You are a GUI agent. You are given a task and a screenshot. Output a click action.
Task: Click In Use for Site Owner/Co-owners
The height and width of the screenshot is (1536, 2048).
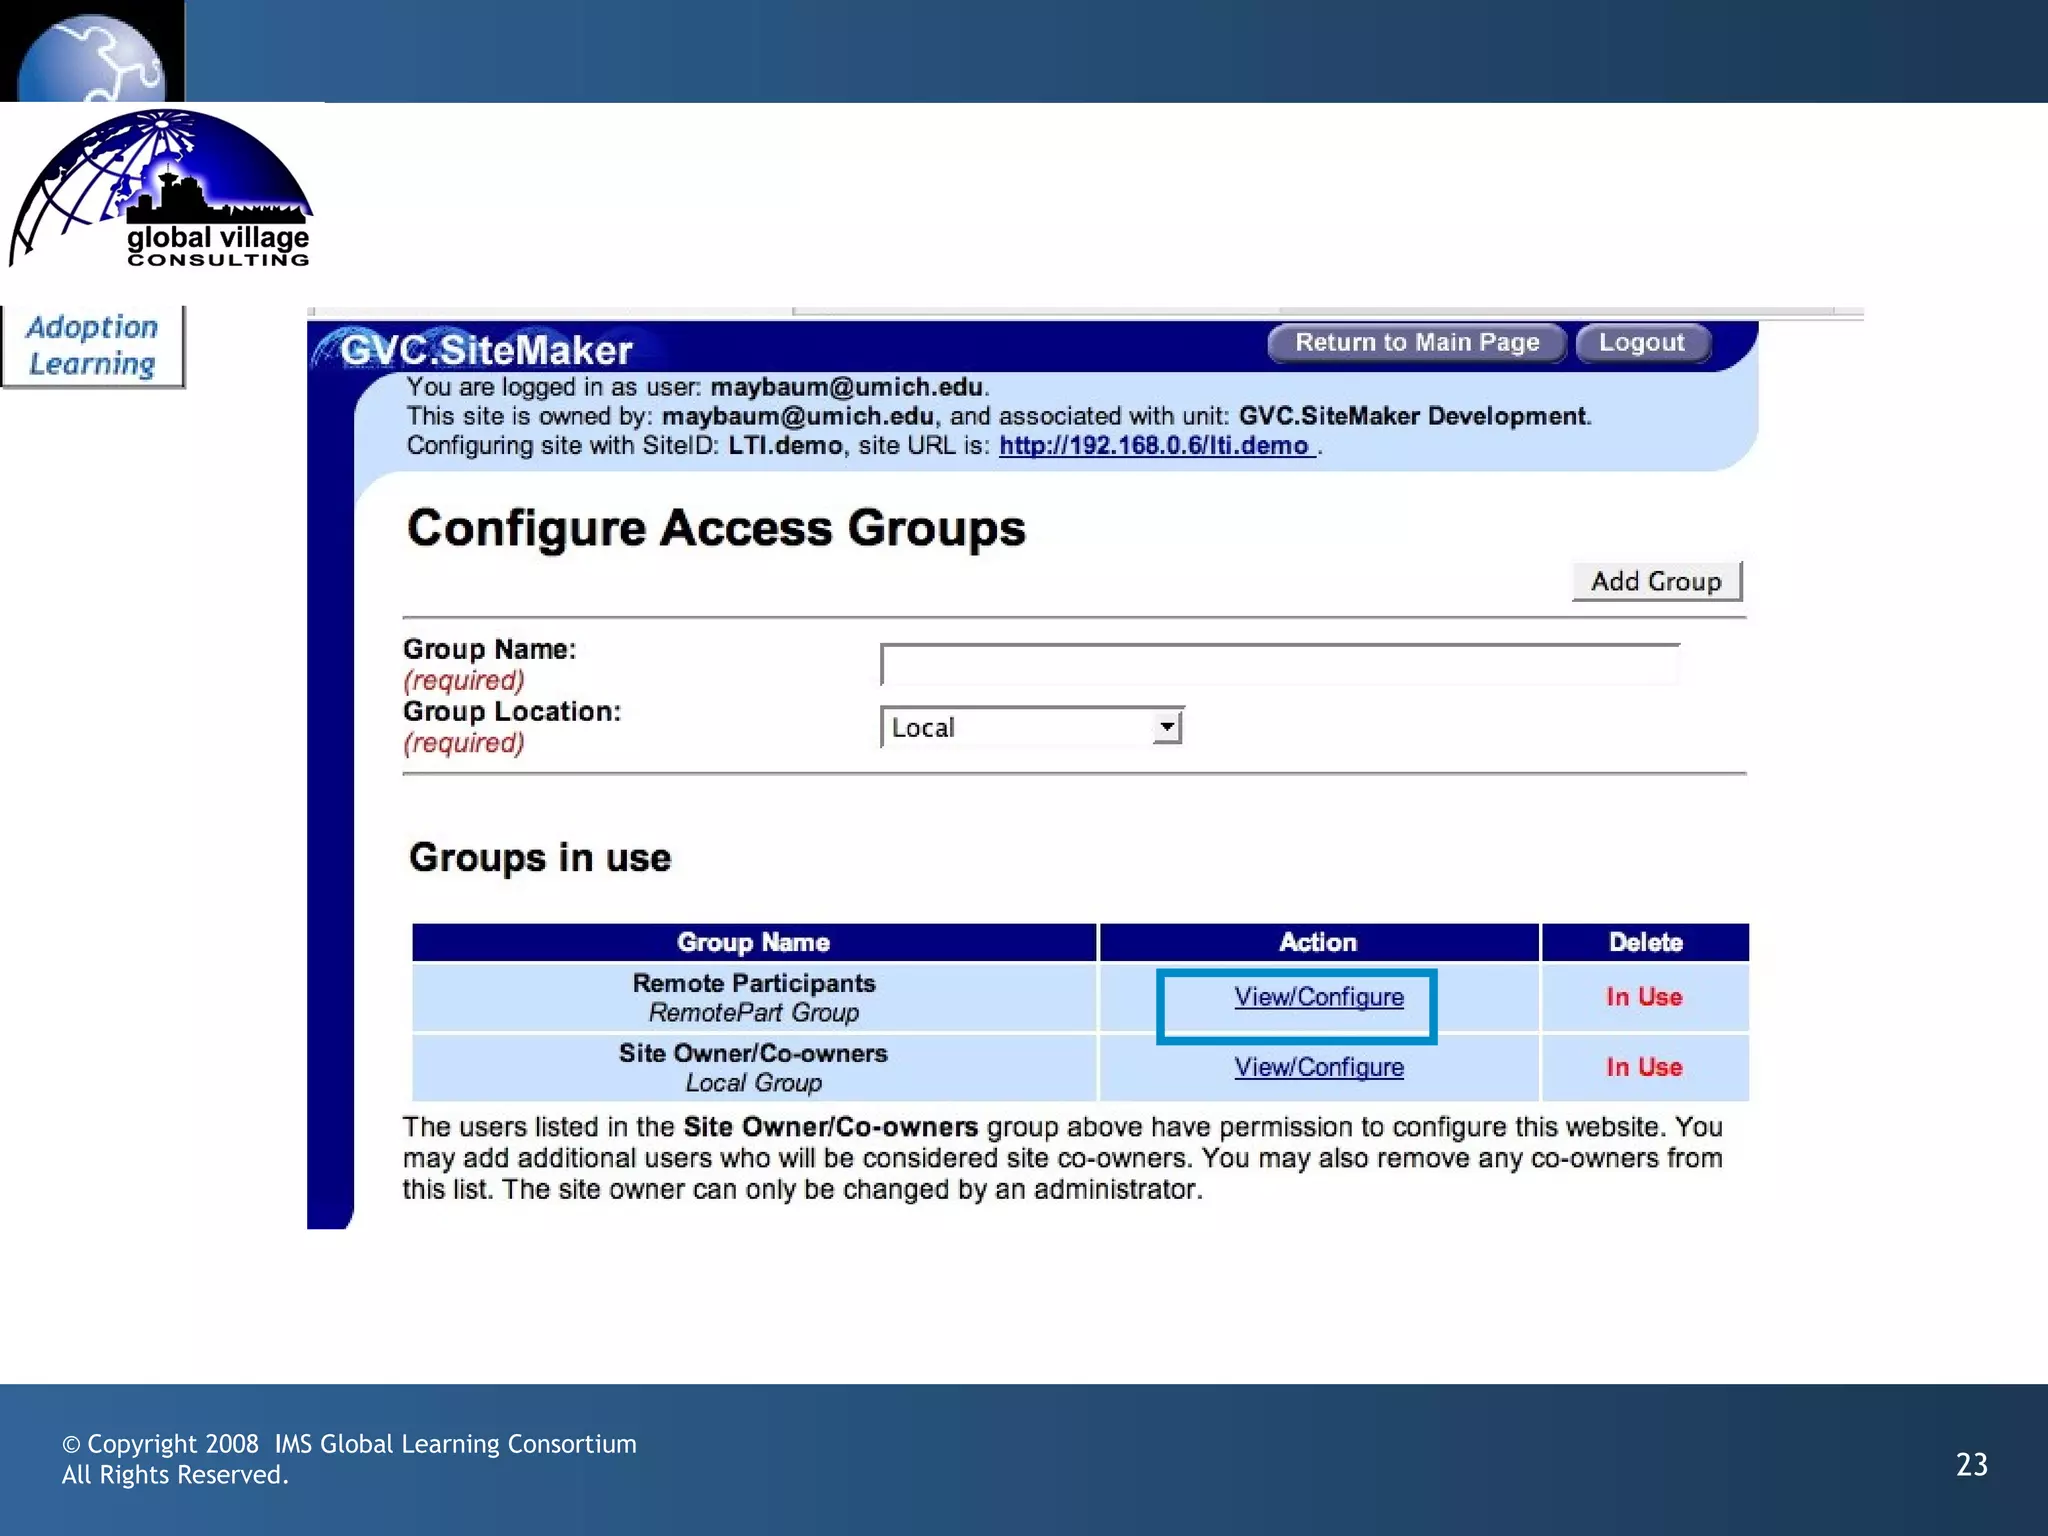pos(1644,1067)
